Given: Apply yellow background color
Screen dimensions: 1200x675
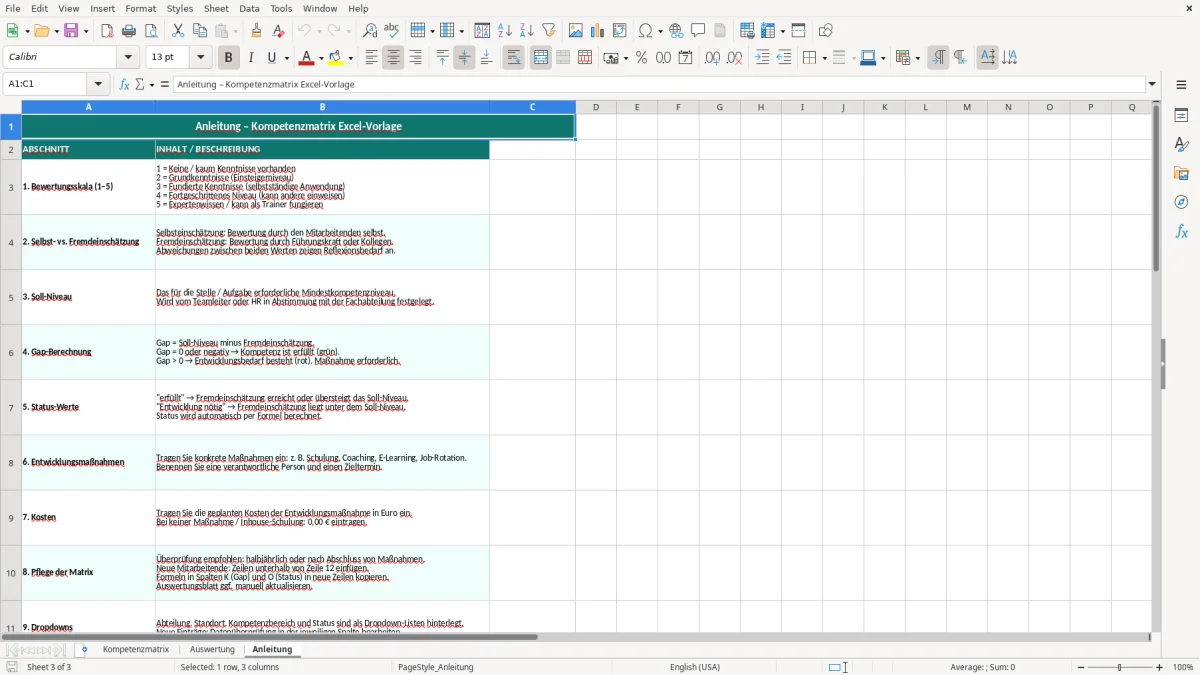Looking at the screenshot, I should [336, 58].
